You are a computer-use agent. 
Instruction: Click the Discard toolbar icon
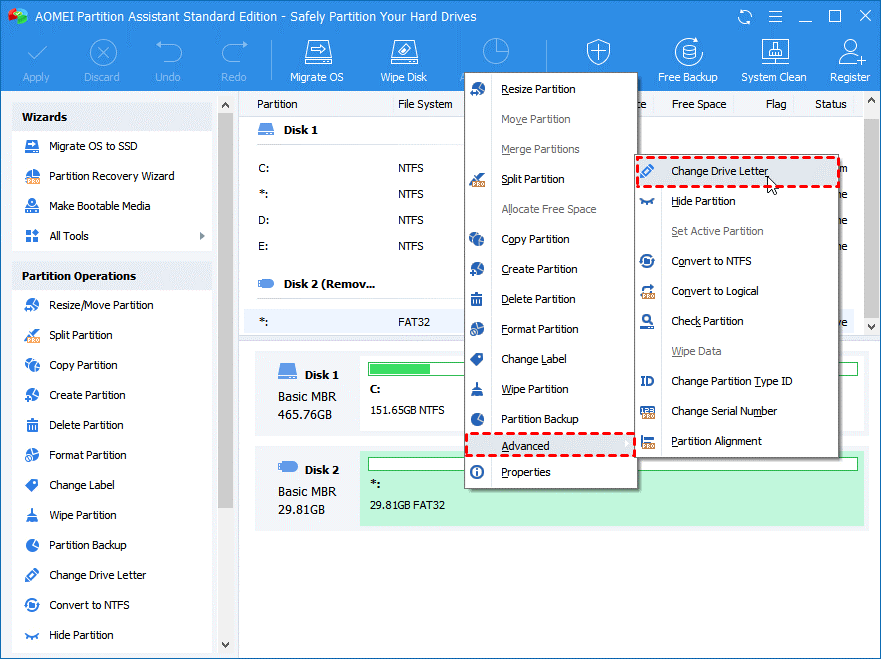(103, 58)
